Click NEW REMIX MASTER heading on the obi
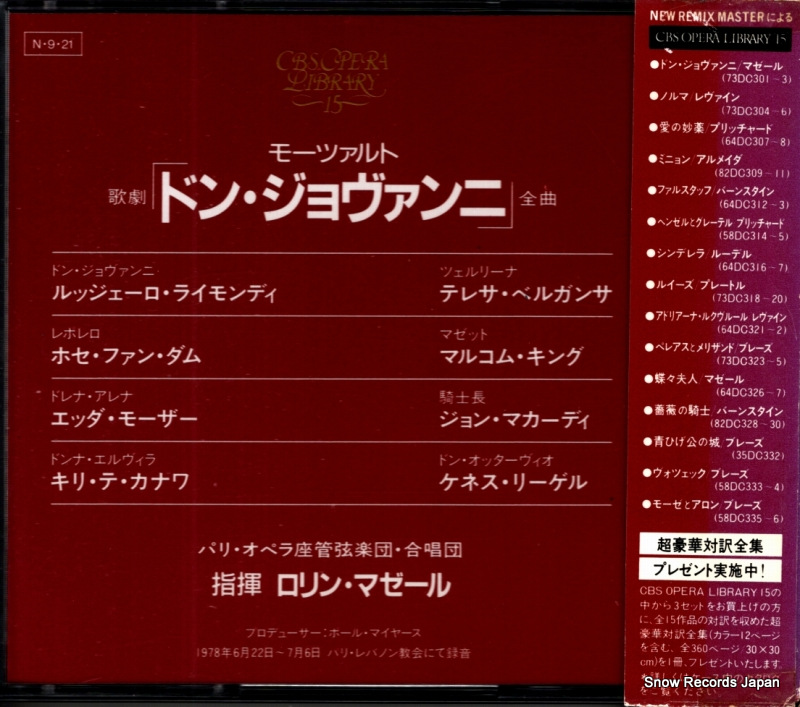Image resolution: width=800 pixels, height=707 pixels. click(x=720, y=16)
